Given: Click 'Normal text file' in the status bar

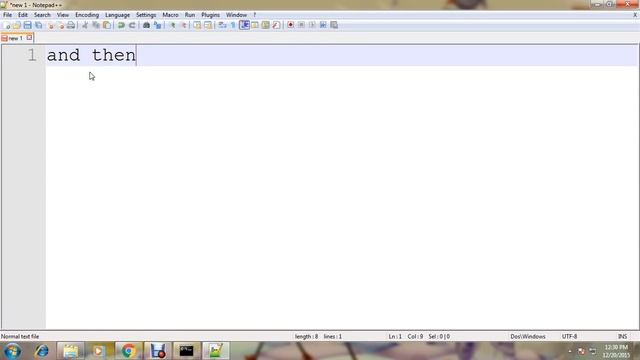Looking at the screenshot, I should 20,336.
